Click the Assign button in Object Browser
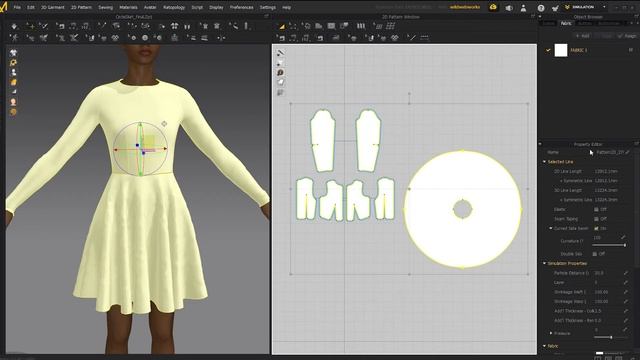640x360 pixels. 627,36
